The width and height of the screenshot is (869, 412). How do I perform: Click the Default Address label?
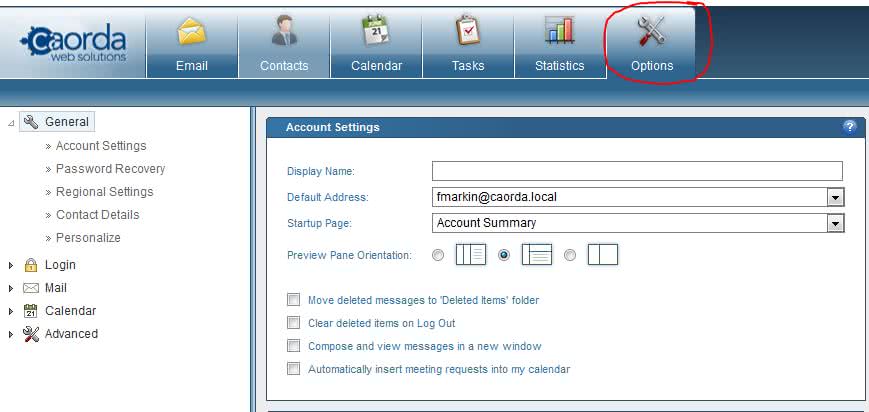[328, 197]
